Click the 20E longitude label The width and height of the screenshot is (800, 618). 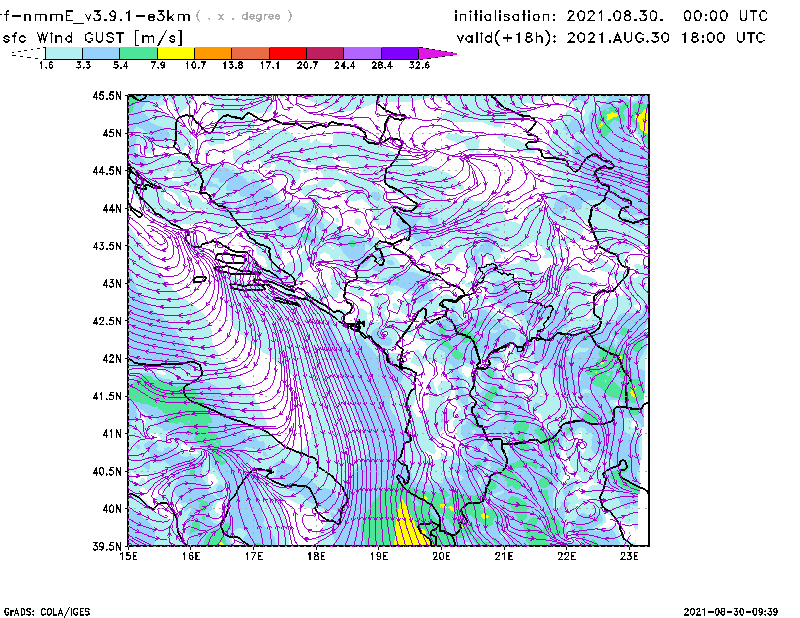(x=441, y=556)
